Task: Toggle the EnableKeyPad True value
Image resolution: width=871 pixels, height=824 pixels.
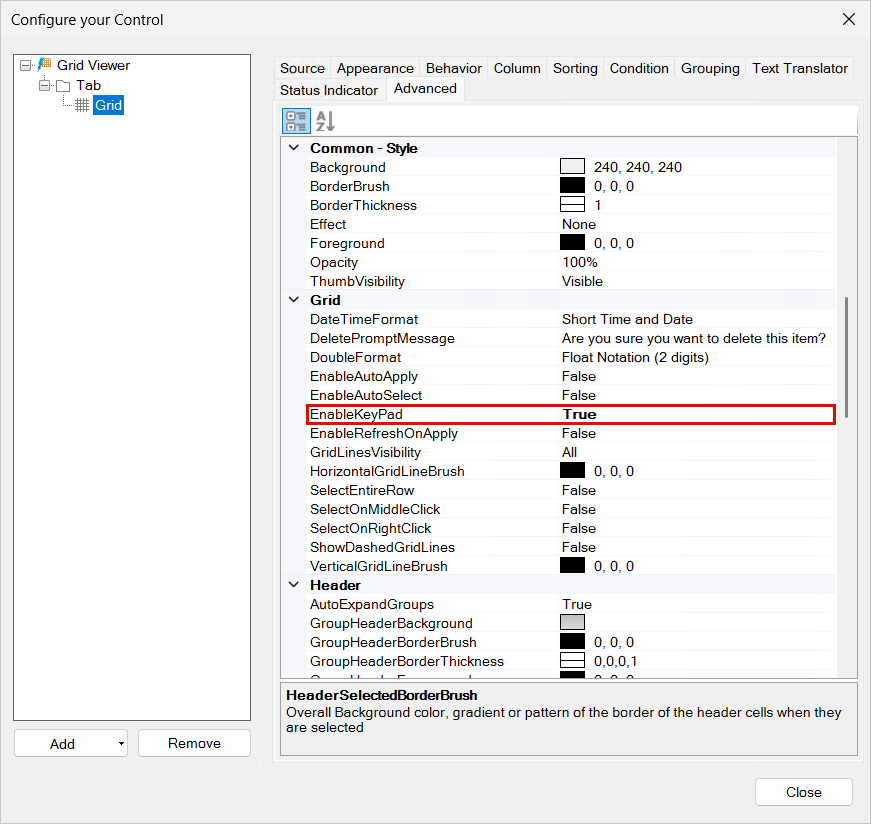Action: (697, 415)
